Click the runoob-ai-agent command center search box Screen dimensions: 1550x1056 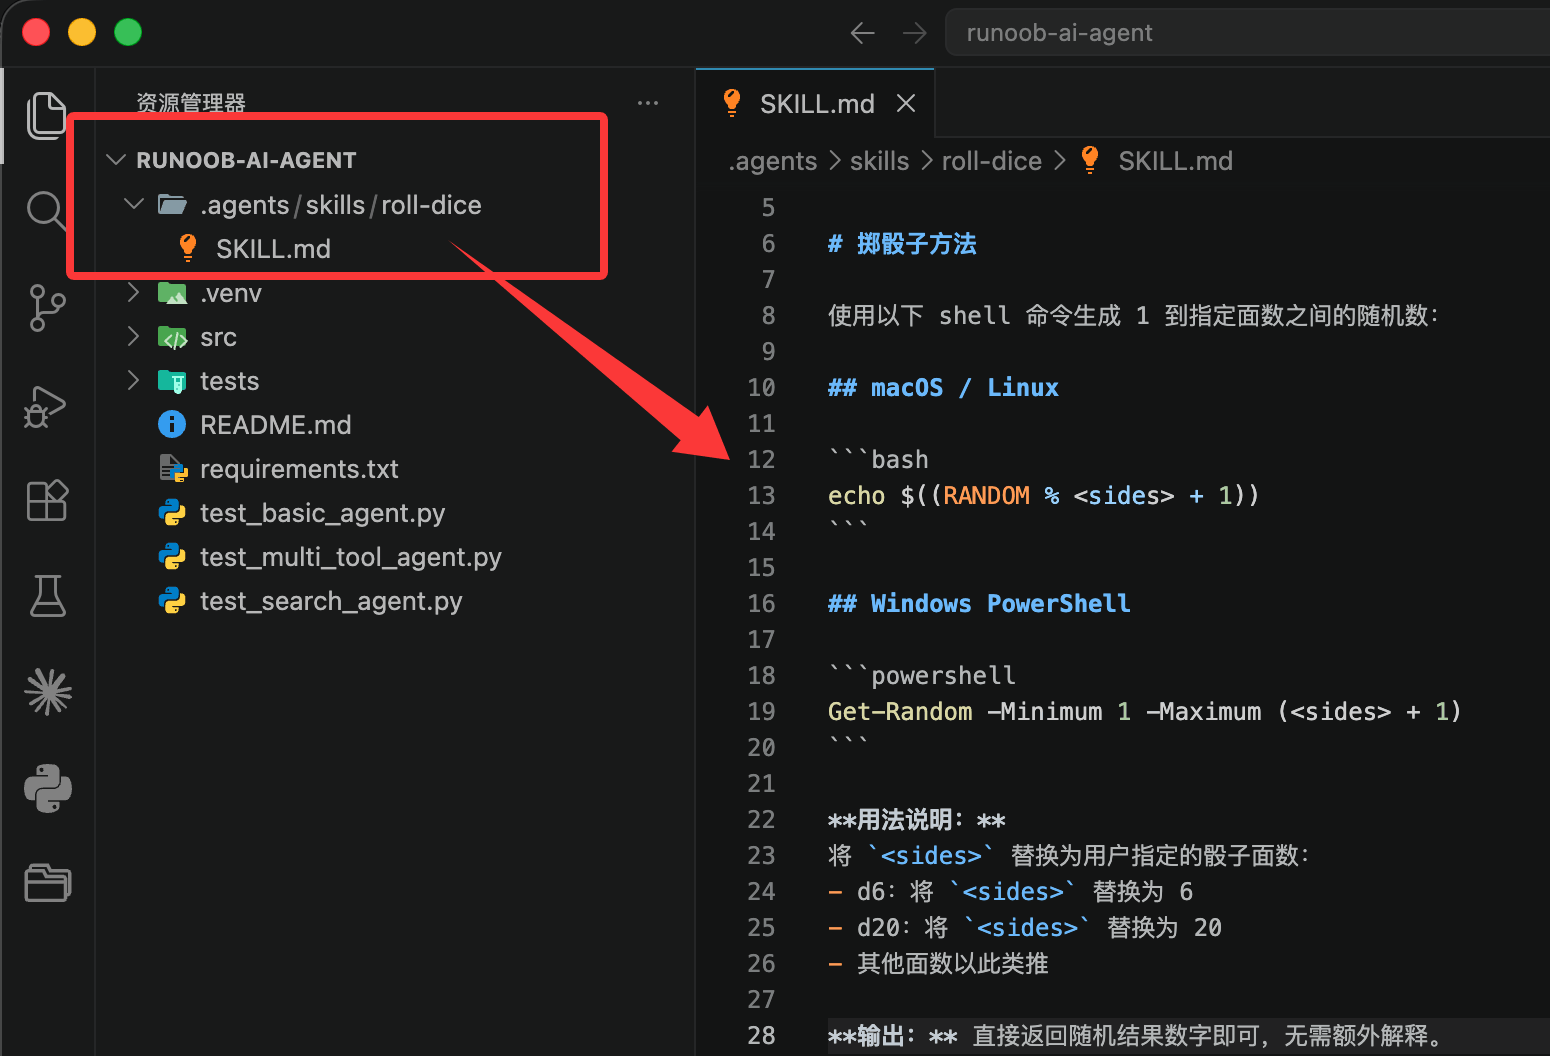click(1247, 33)
